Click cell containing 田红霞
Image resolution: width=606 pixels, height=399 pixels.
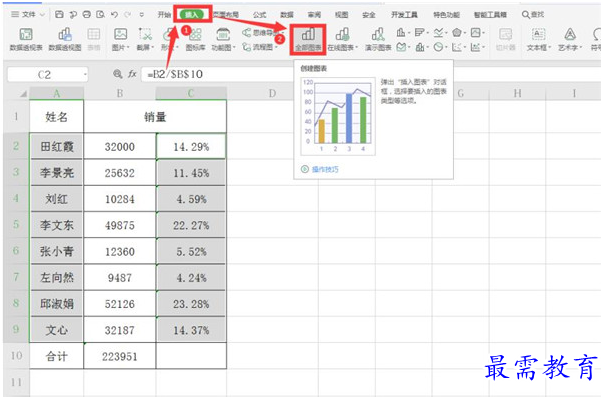tap(56, 147)
